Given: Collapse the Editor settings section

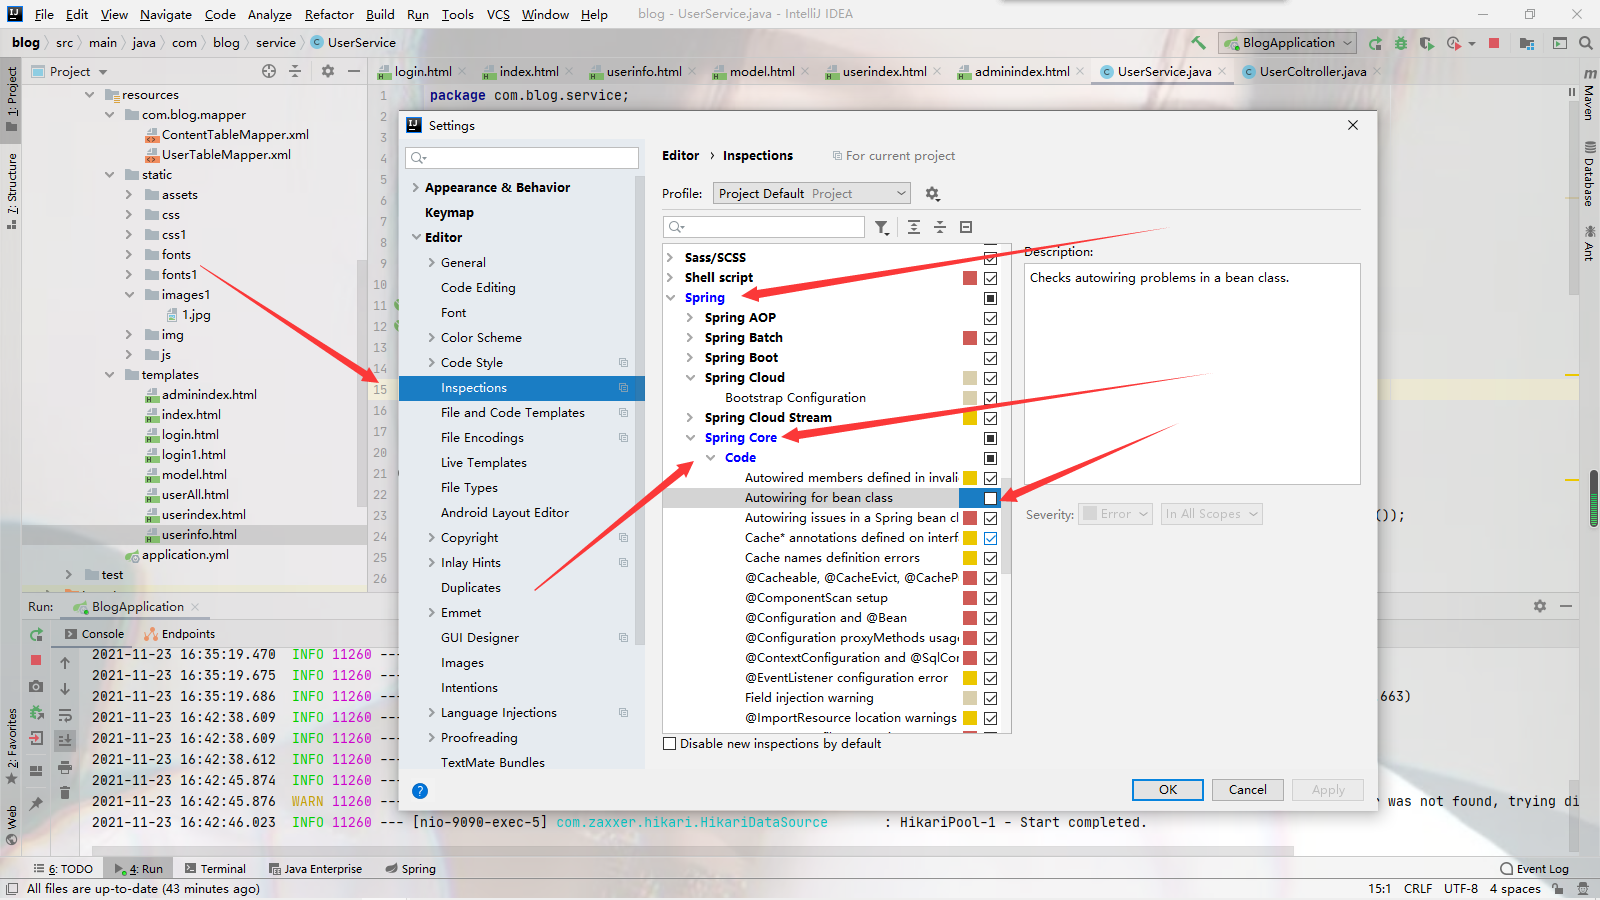Looking at the screenshot, I should pyautogui.click(x=416, y=238).
